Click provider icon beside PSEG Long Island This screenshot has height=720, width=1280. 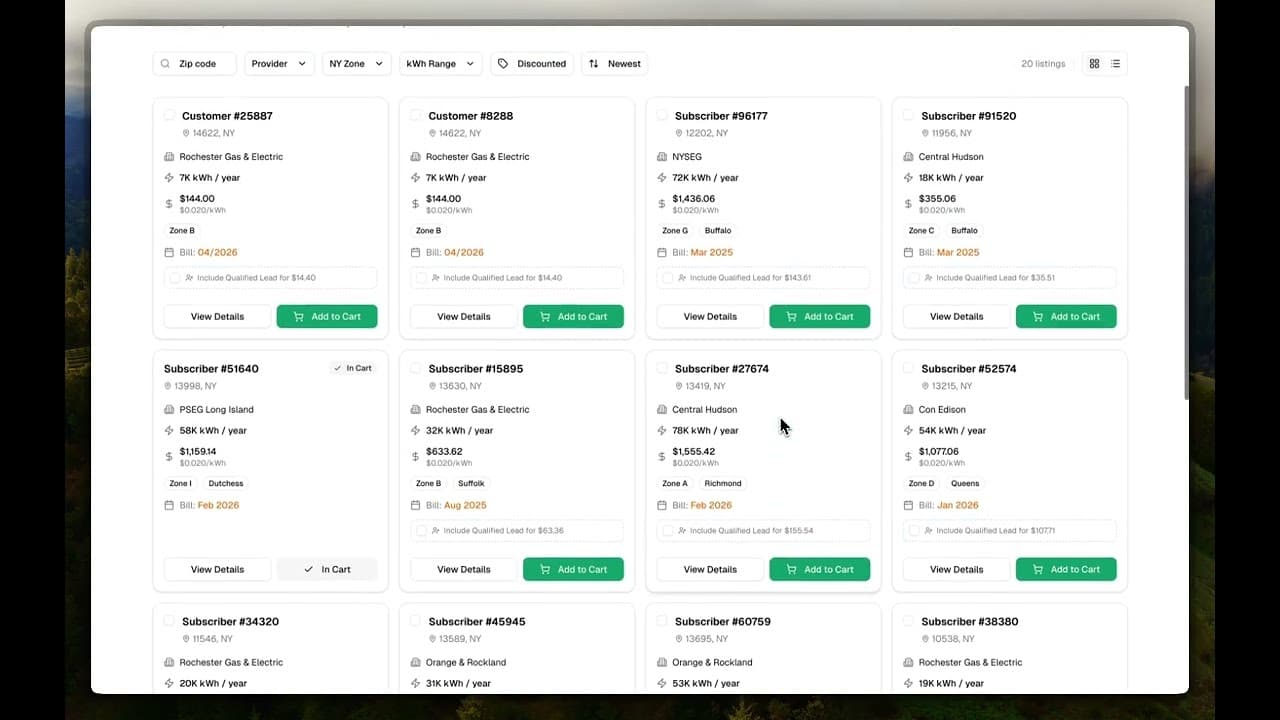[x=169, y=410]
